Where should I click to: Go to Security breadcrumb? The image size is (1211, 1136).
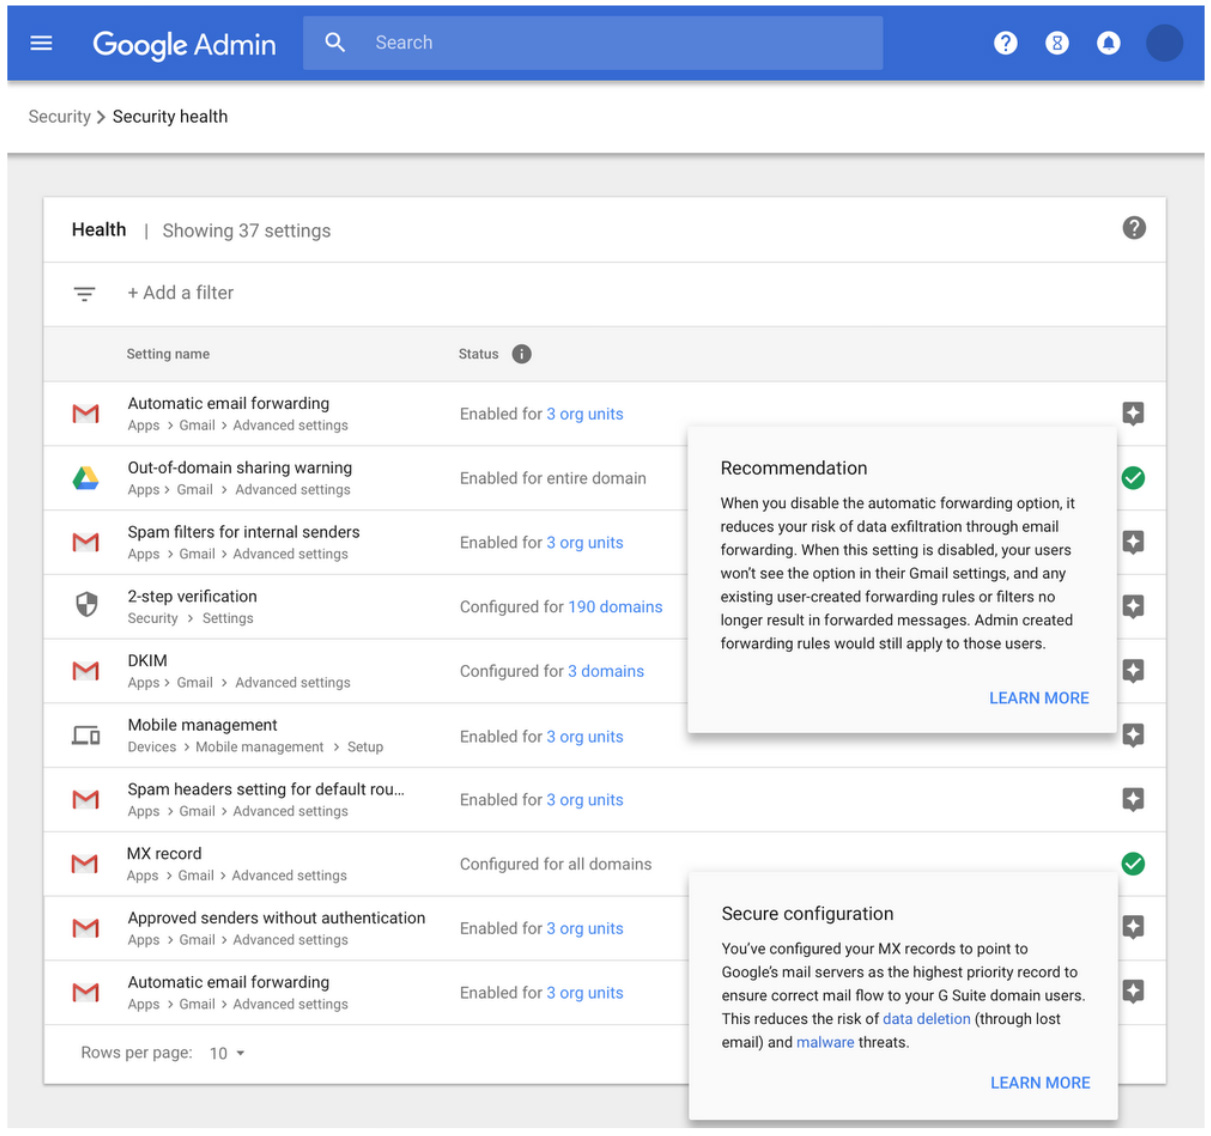click(x=59, y=117)
